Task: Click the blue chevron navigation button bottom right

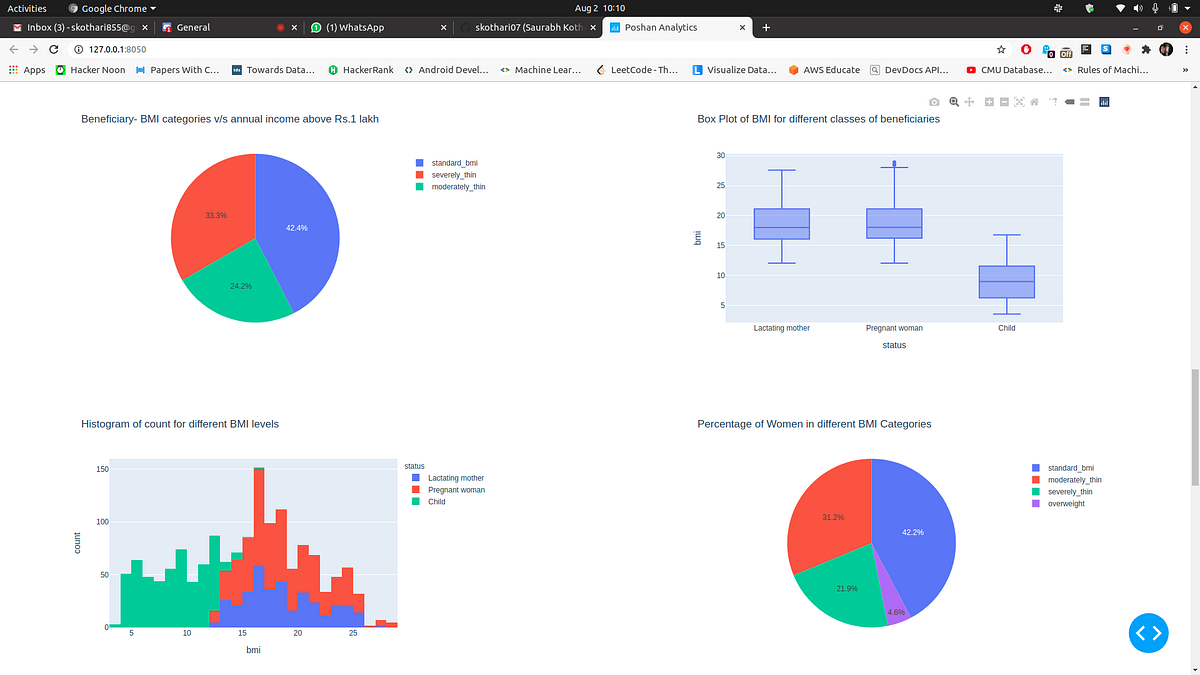Action: (x=1148, y=633)
